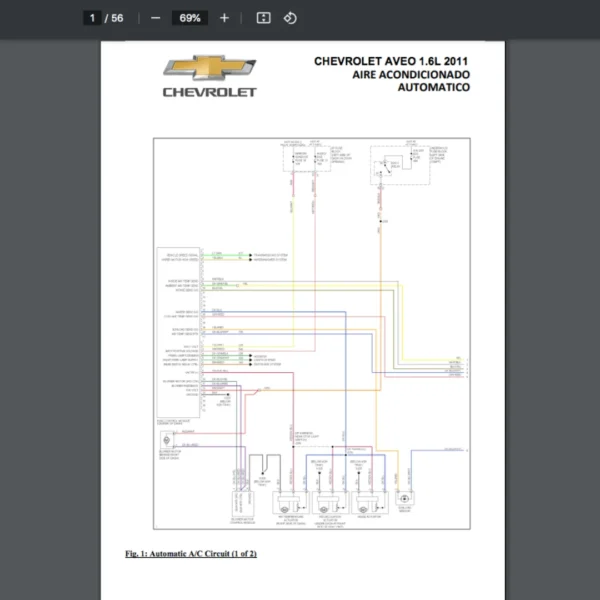Rotate the document counterclockwise

pos(290,18)
